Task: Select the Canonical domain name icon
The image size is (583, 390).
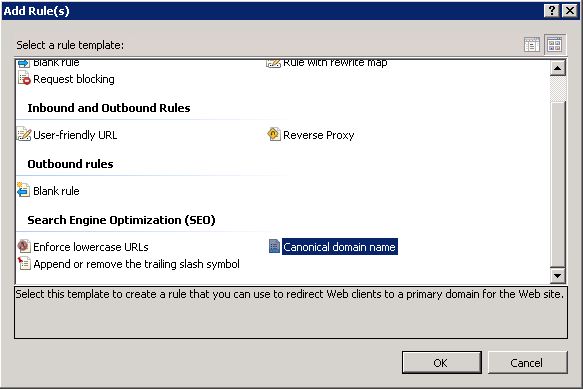Action: (274, 246)
